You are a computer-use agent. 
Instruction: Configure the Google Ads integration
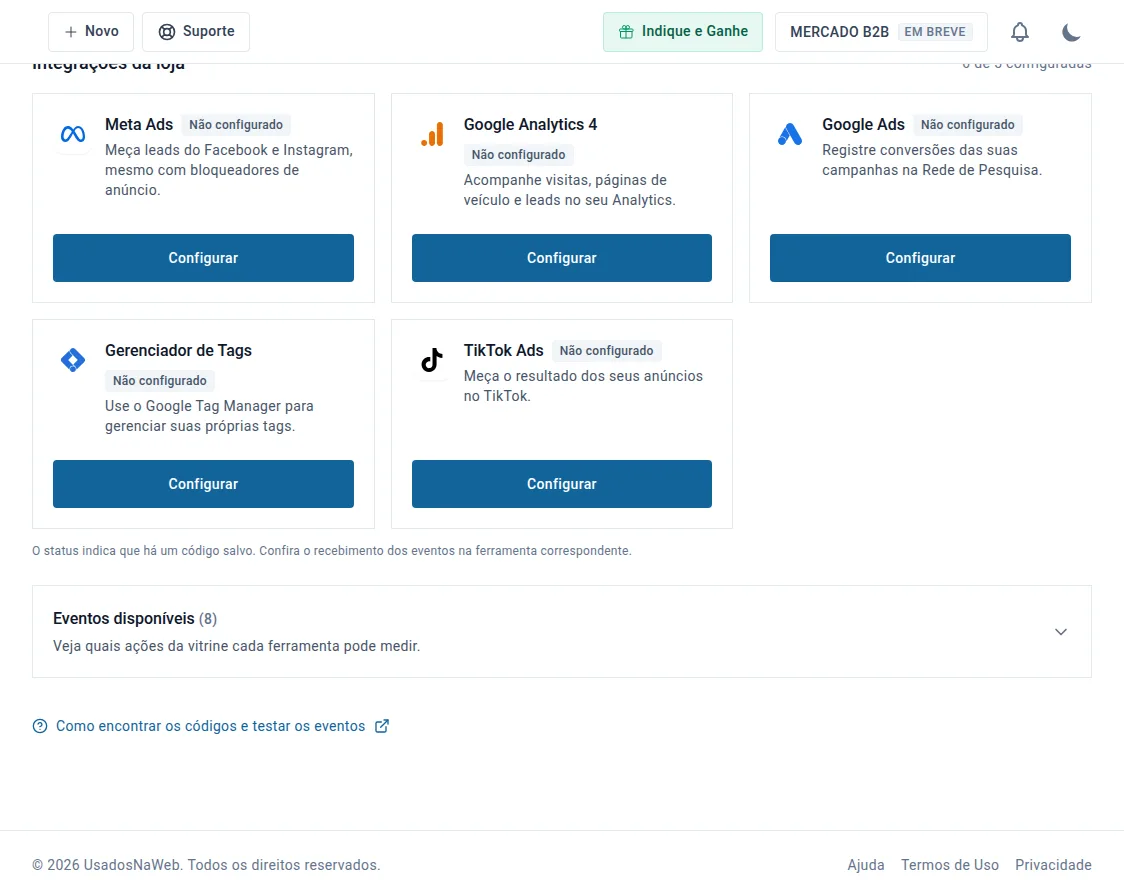click(x=920, y=258)
